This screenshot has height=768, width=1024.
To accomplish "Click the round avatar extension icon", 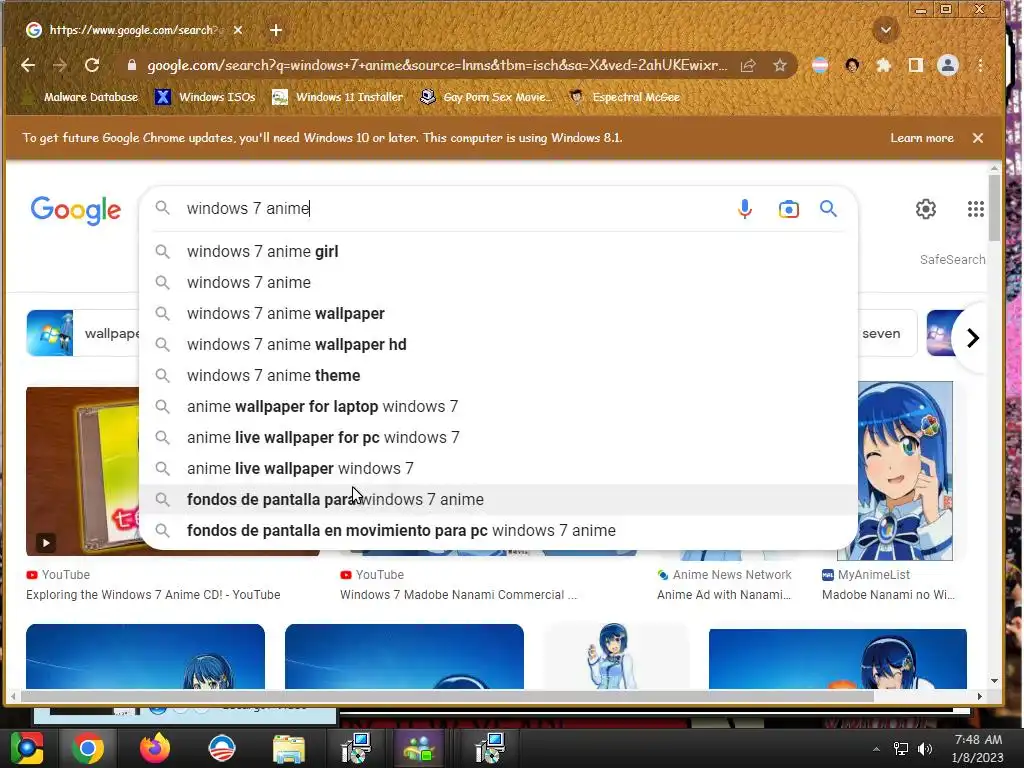I will 852,65.
